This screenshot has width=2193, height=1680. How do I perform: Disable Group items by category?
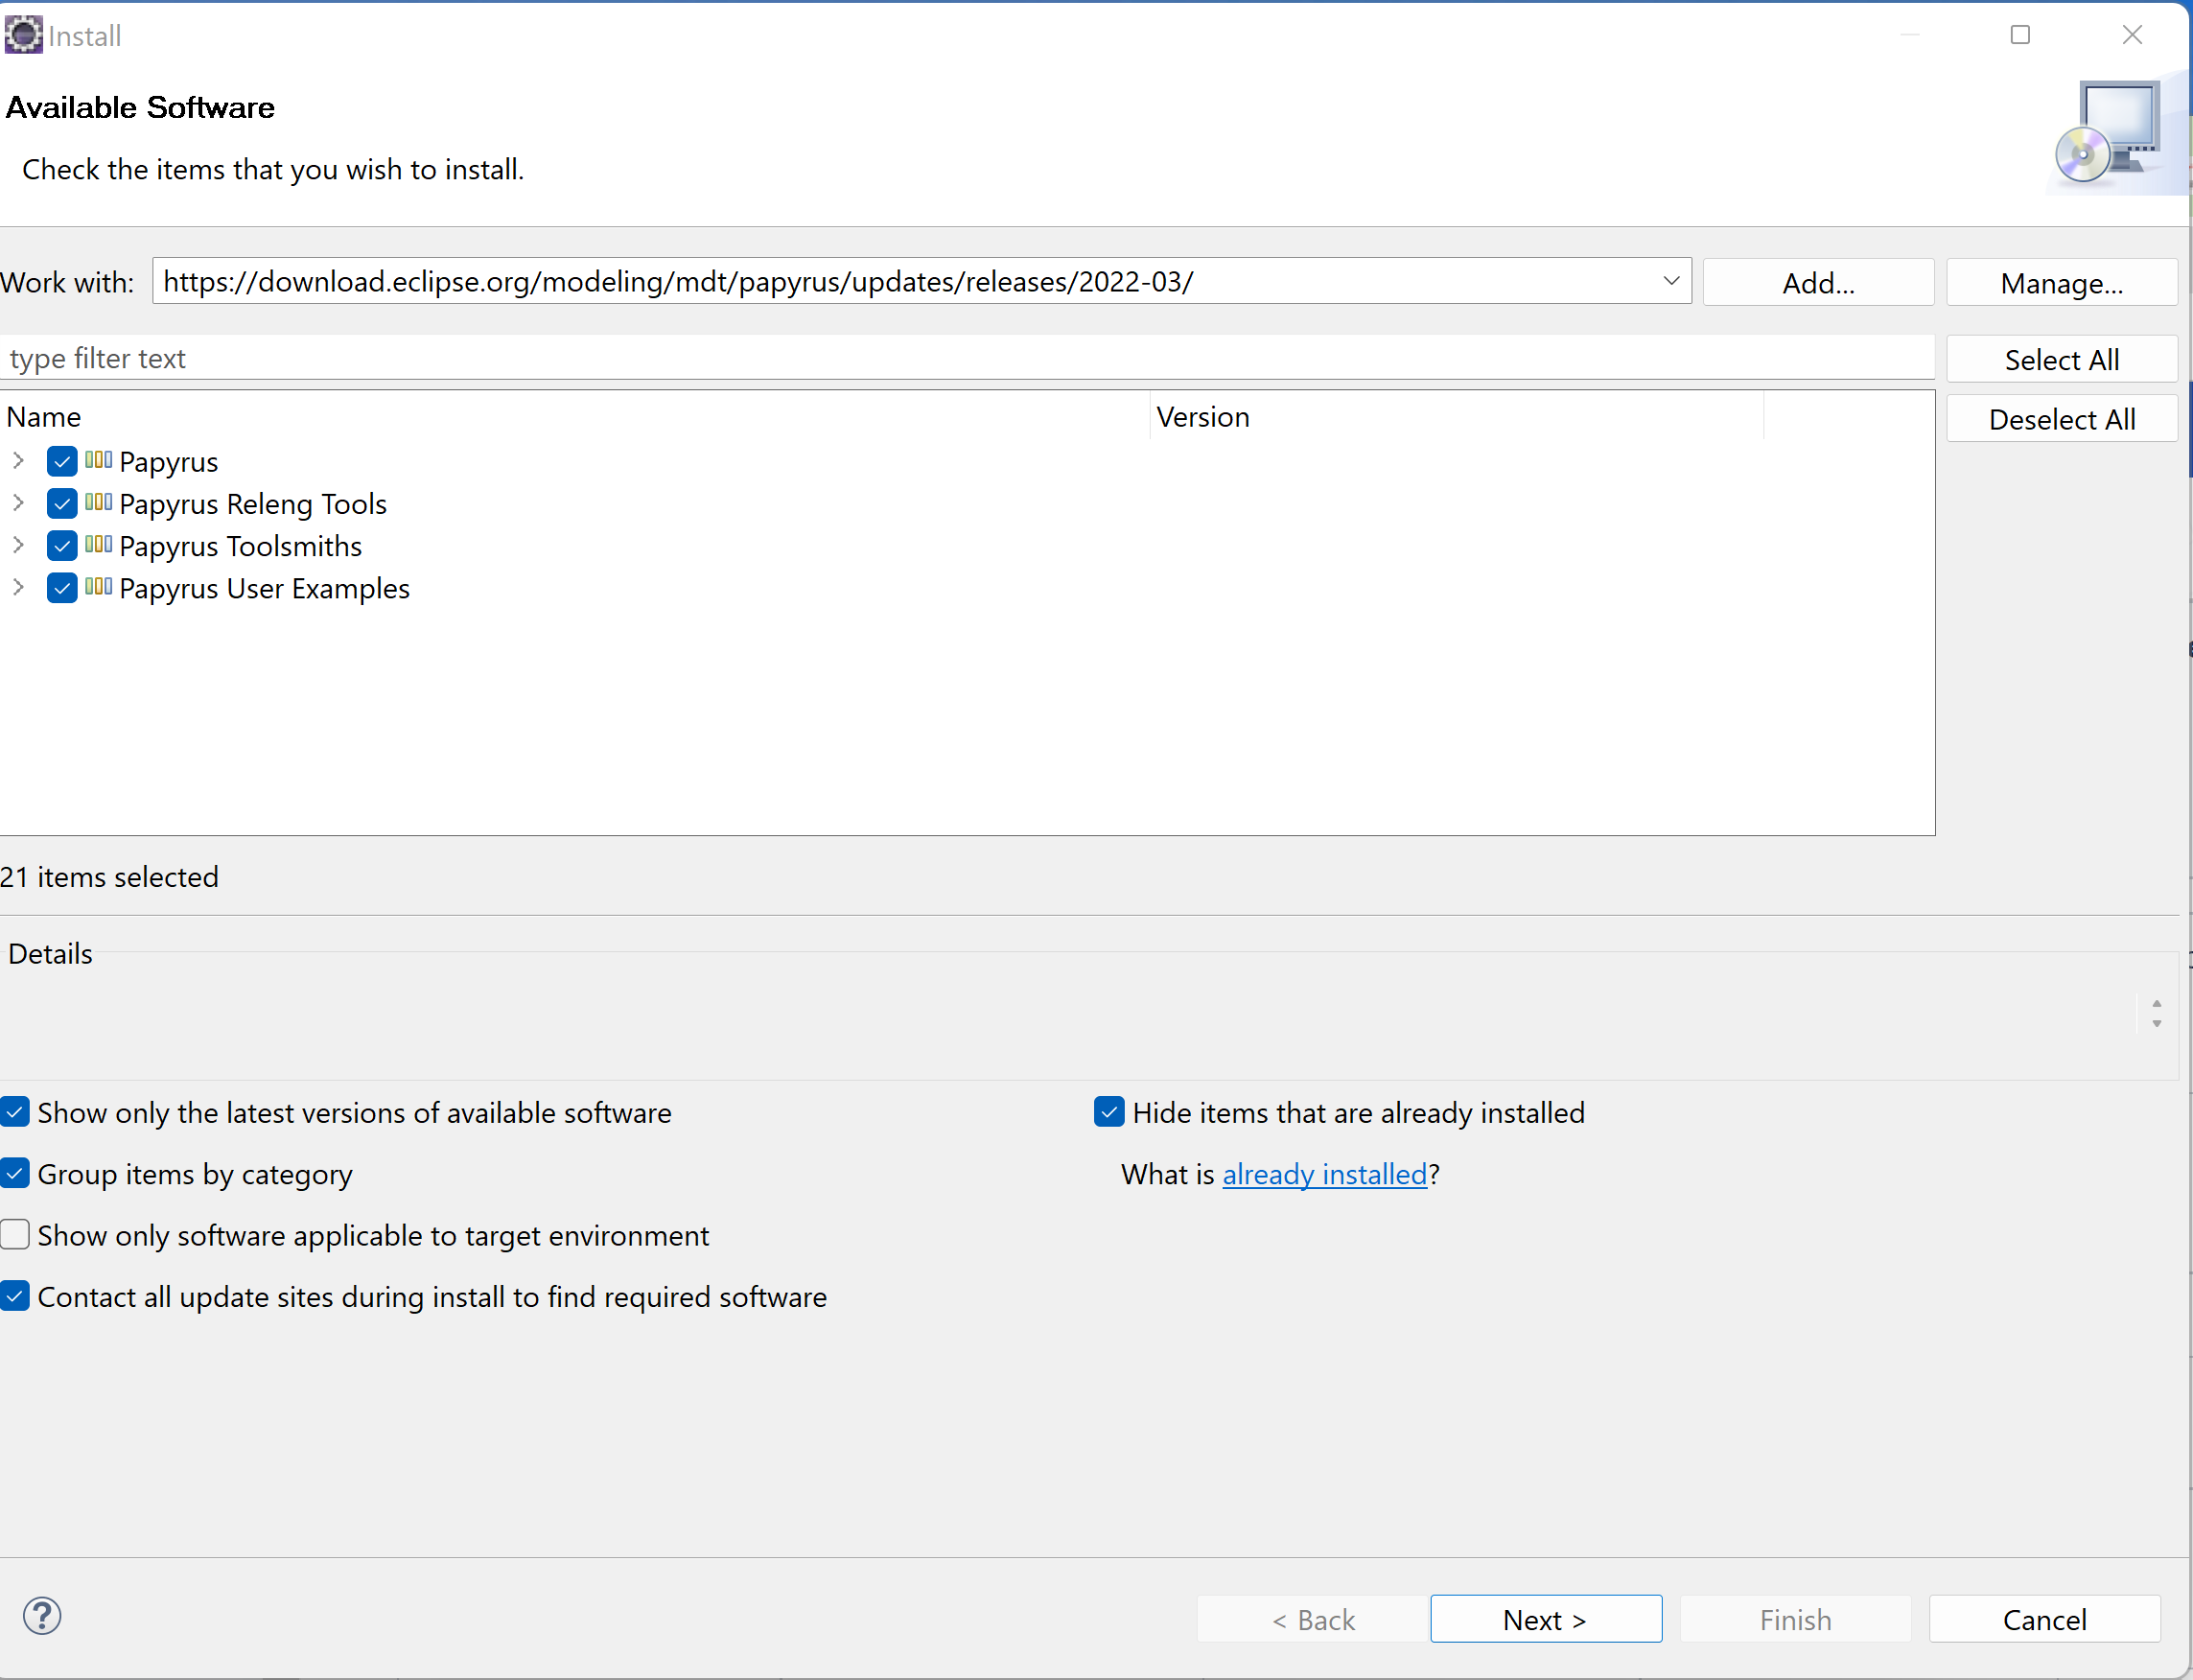tap(15, 1173)
